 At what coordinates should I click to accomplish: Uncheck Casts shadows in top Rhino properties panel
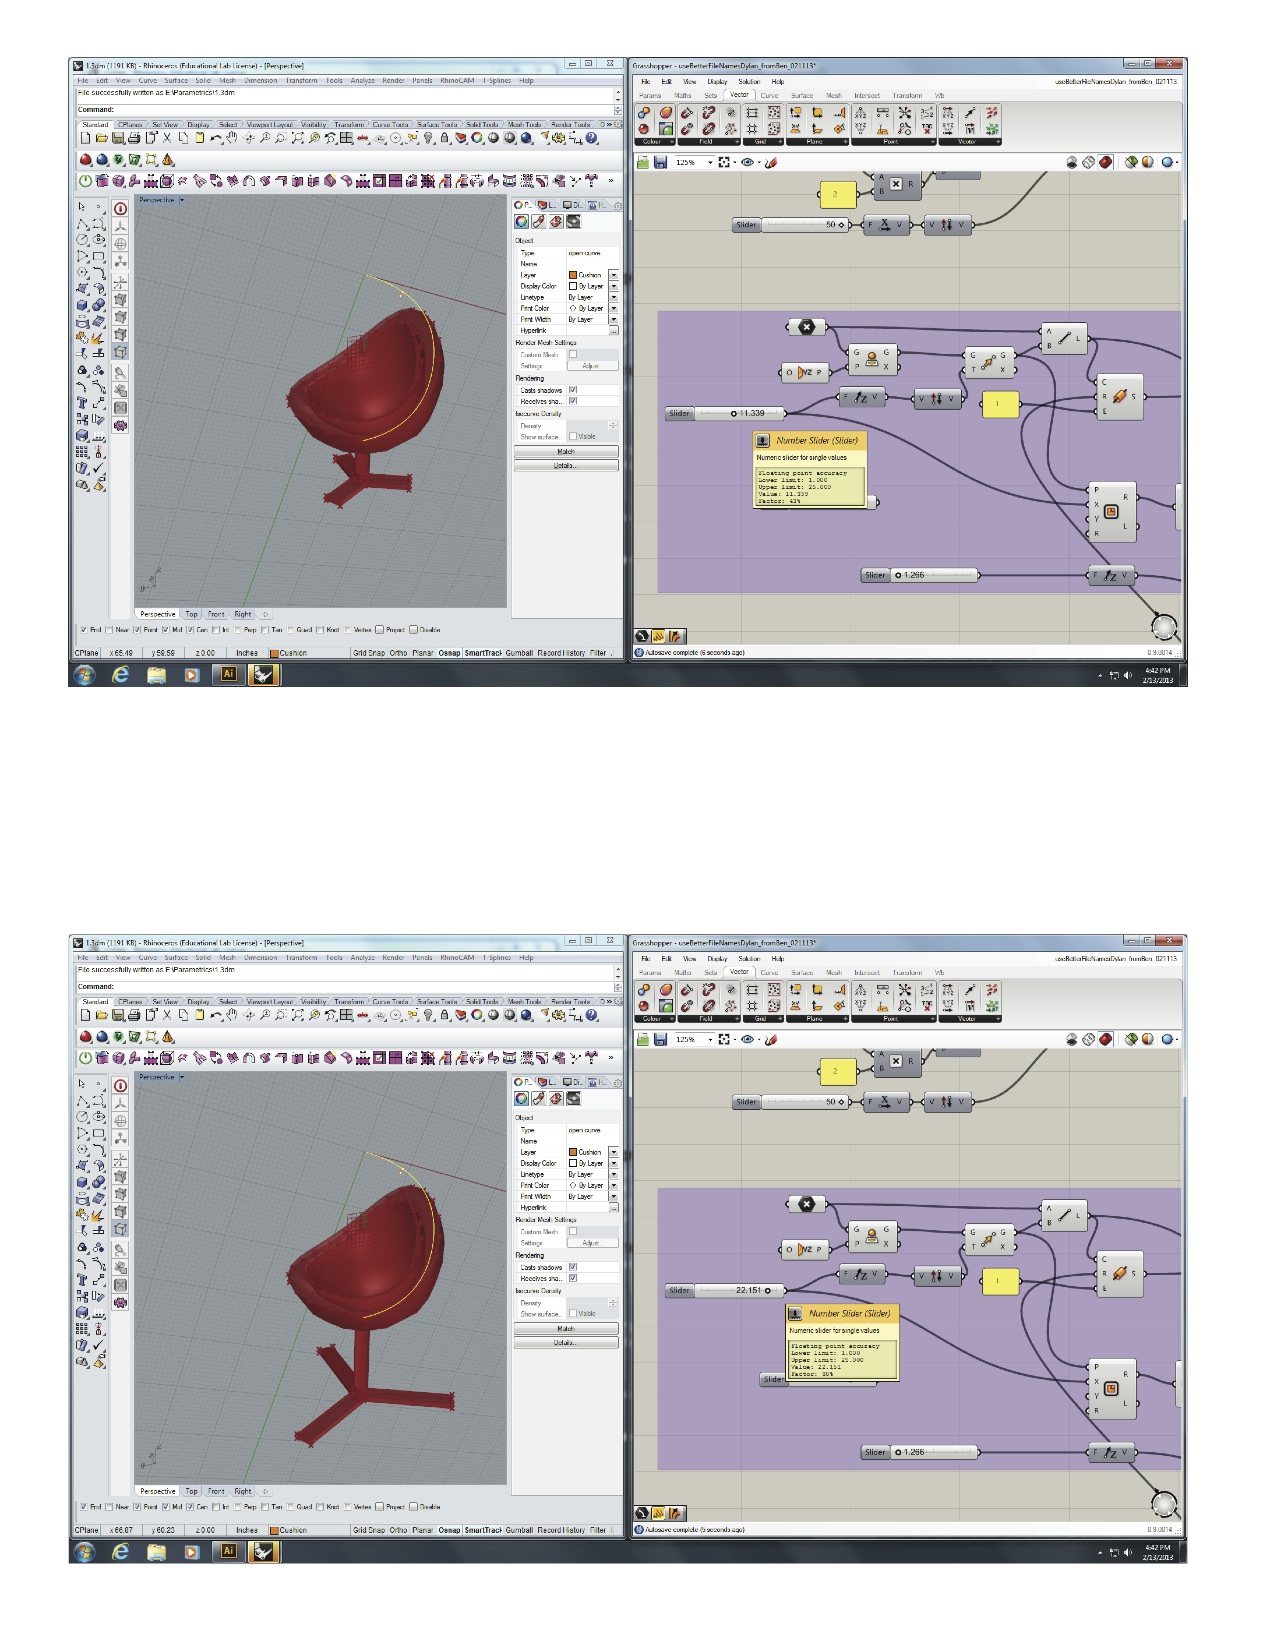tap(573, 390)
